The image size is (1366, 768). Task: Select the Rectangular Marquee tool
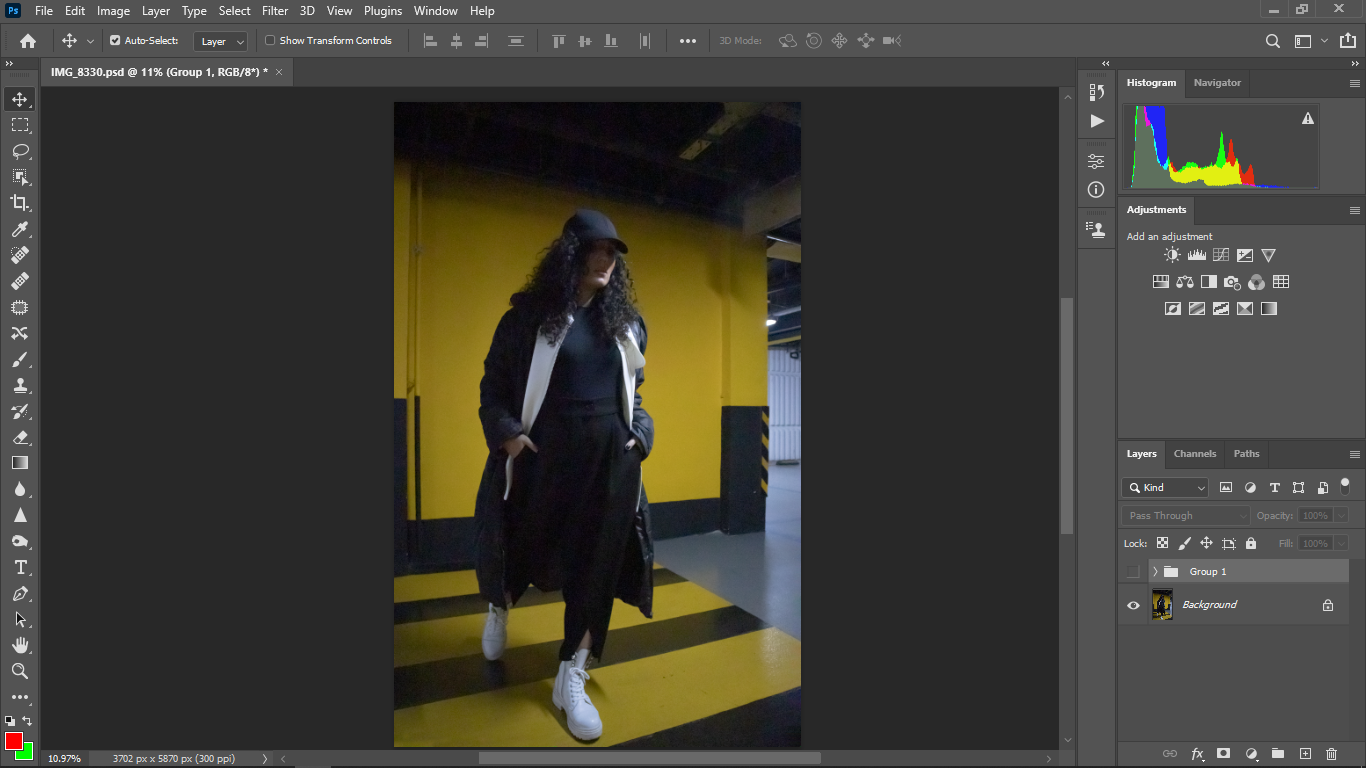[19, 126]
